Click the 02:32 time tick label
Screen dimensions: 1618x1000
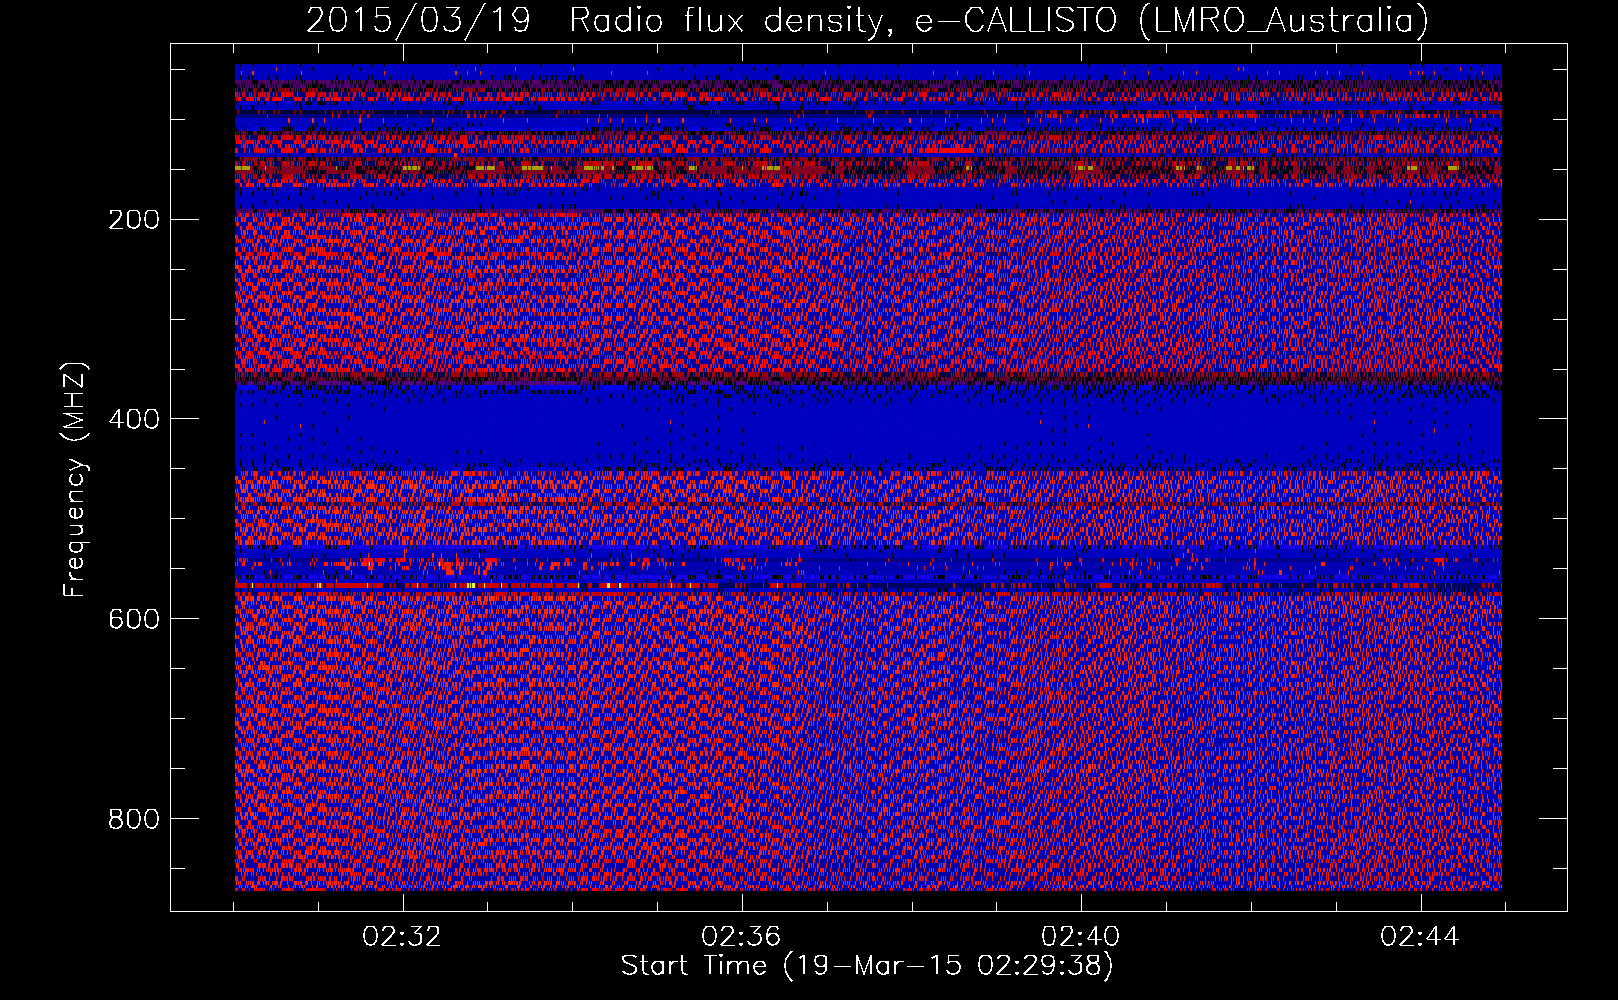(x=402, y=937)
